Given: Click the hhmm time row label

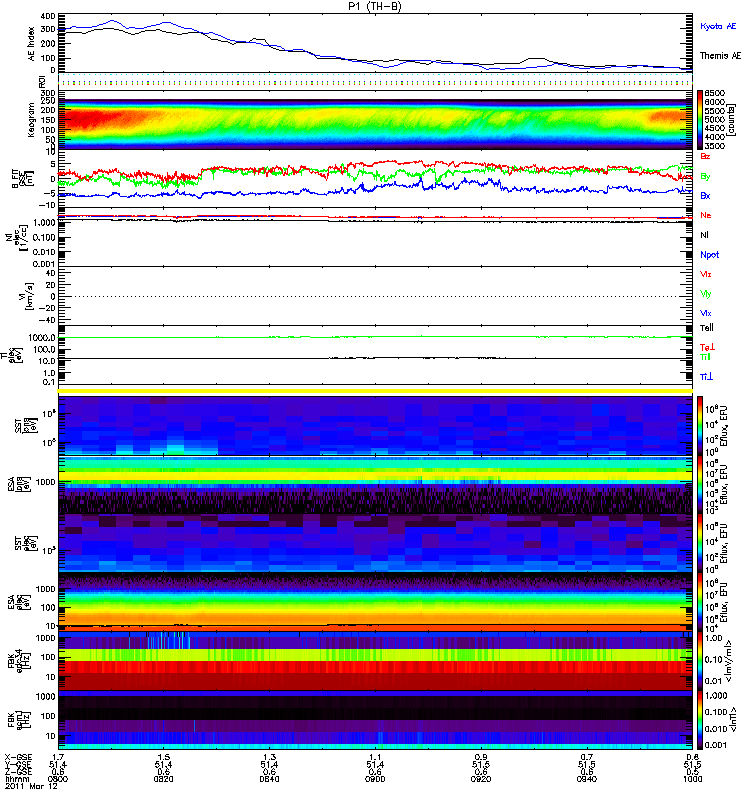Looking at the screenshot, I should coord(17,779).
